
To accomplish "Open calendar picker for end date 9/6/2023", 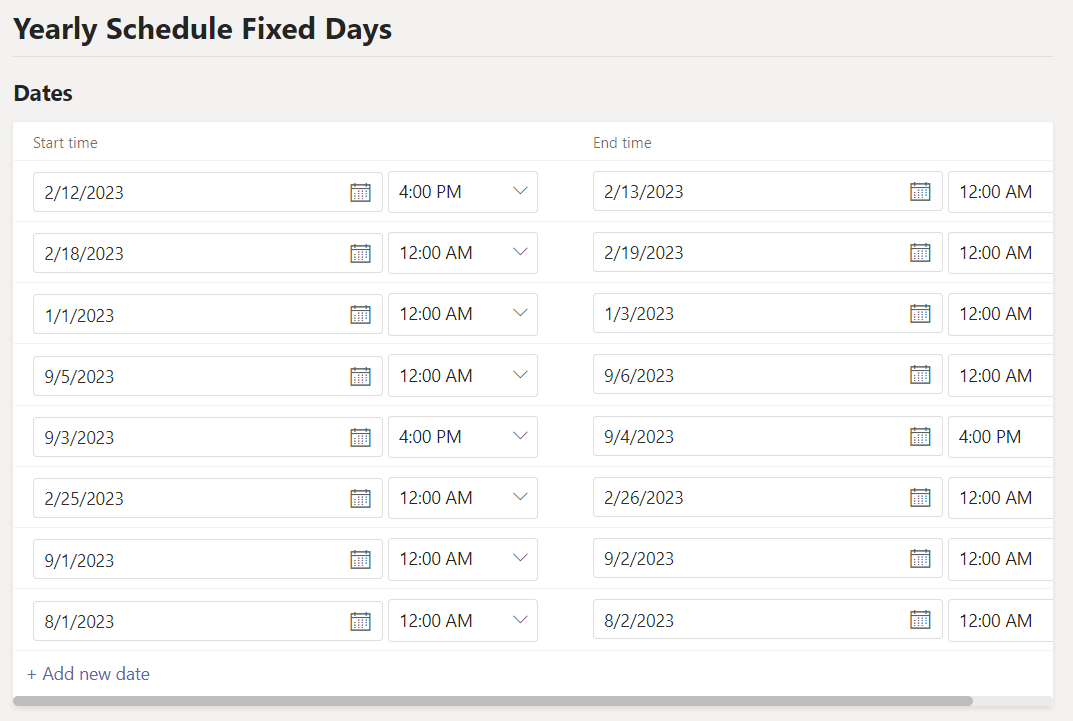I will point(920,375).
